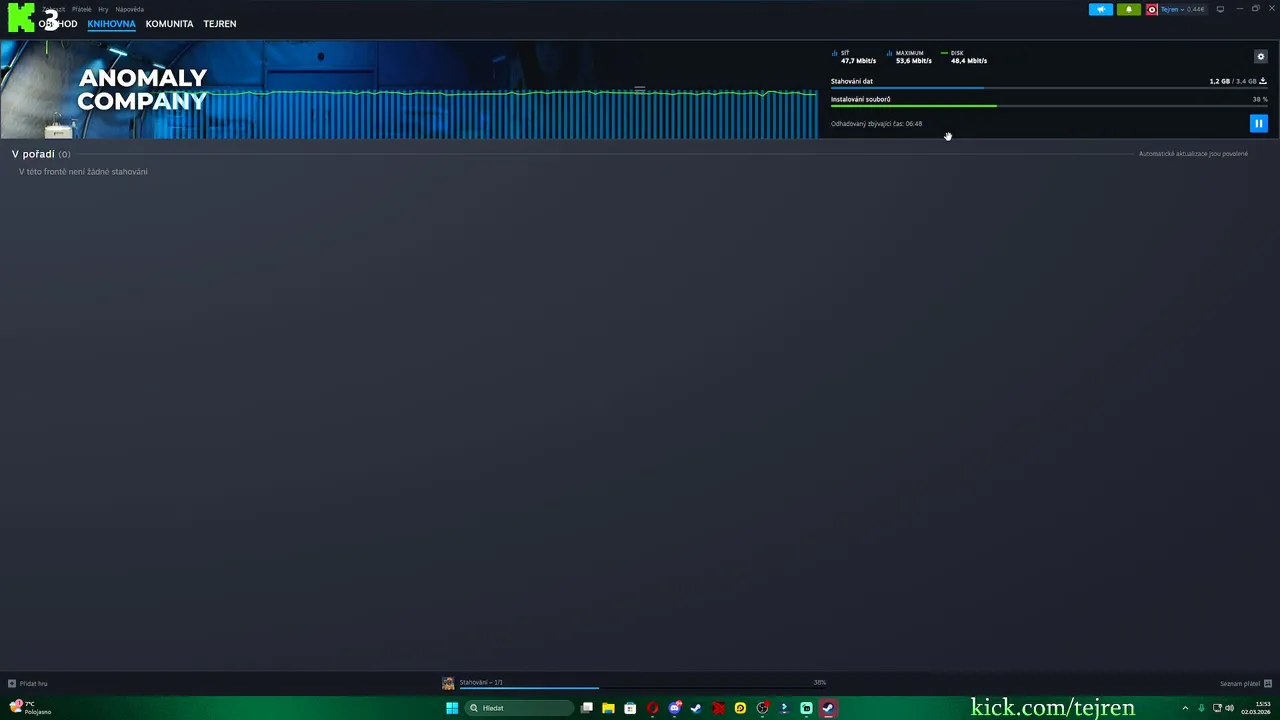This screenshot has width=1280, height=720.
Task: Open the Tejren profile tab
Action: pyautogui.click(x=220, y=24)
